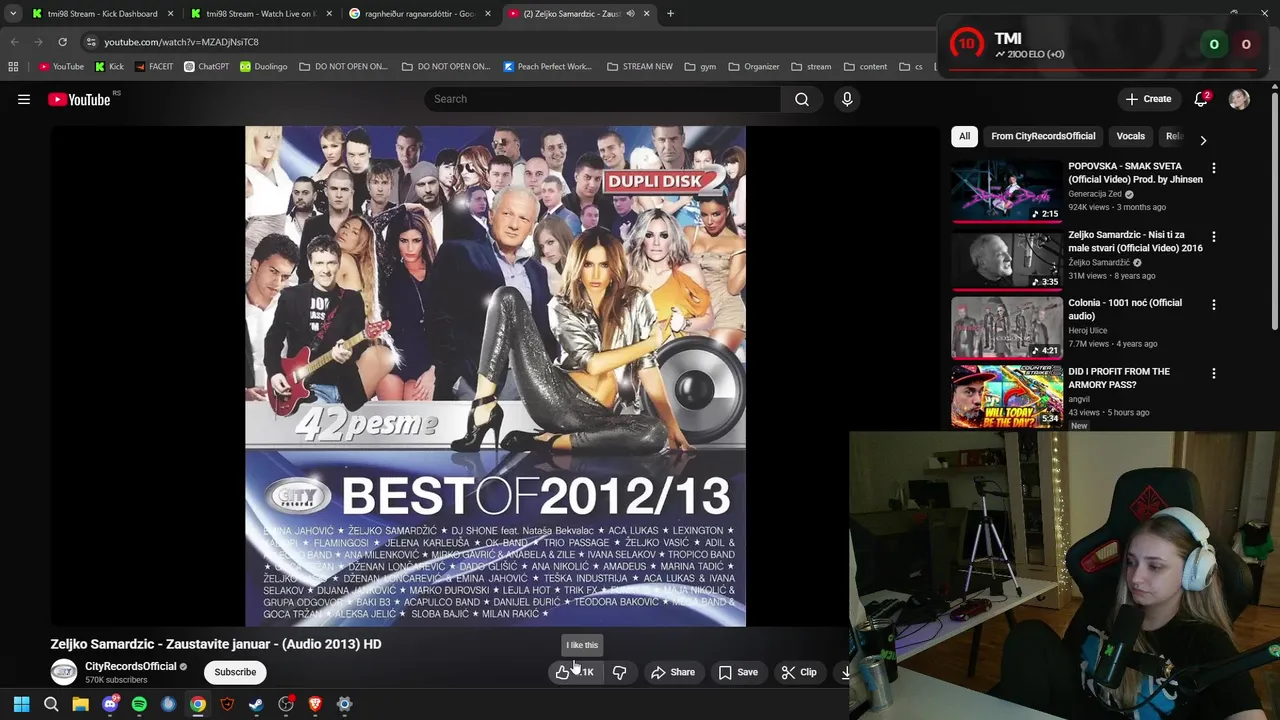The width and height of the screenshot is (1280, 720).
Task: Start voice search with the microphone icon
Action: pos(847,99)
